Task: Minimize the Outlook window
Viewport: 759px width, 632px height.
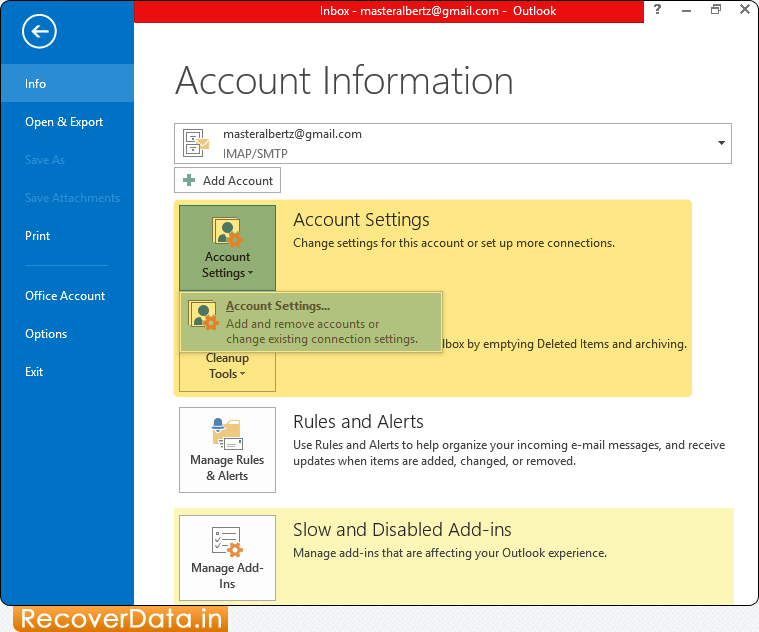Action: point(686,10)
